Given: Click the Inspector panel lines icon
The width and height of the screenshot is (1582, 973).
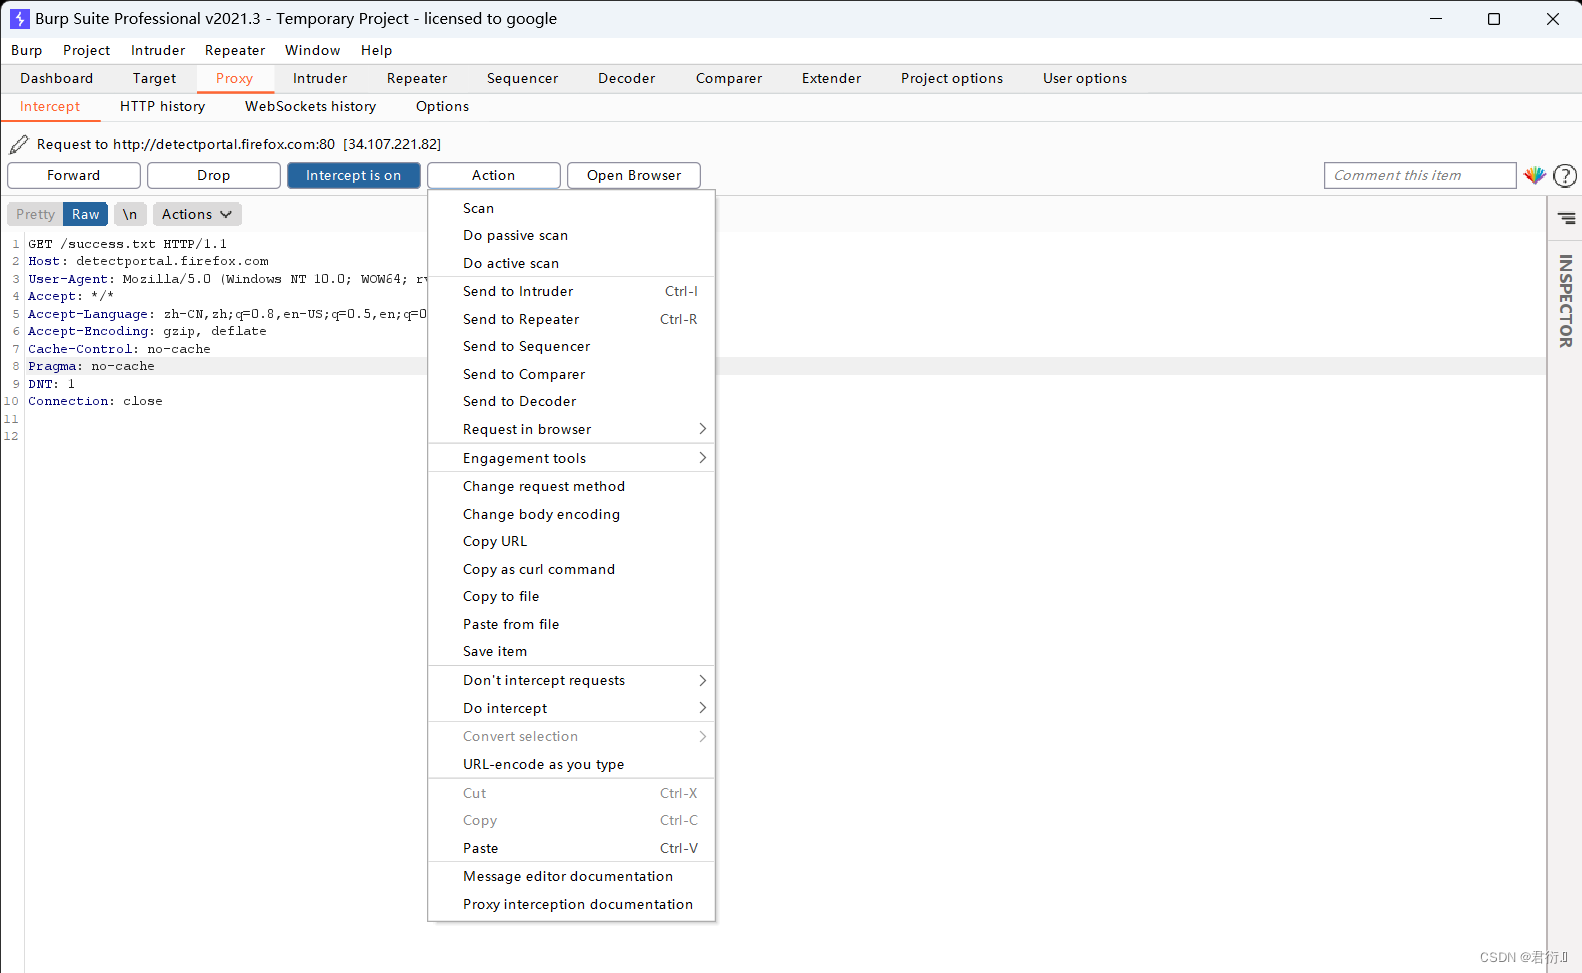Looking at the screenshot, I should pos(1566,218).
